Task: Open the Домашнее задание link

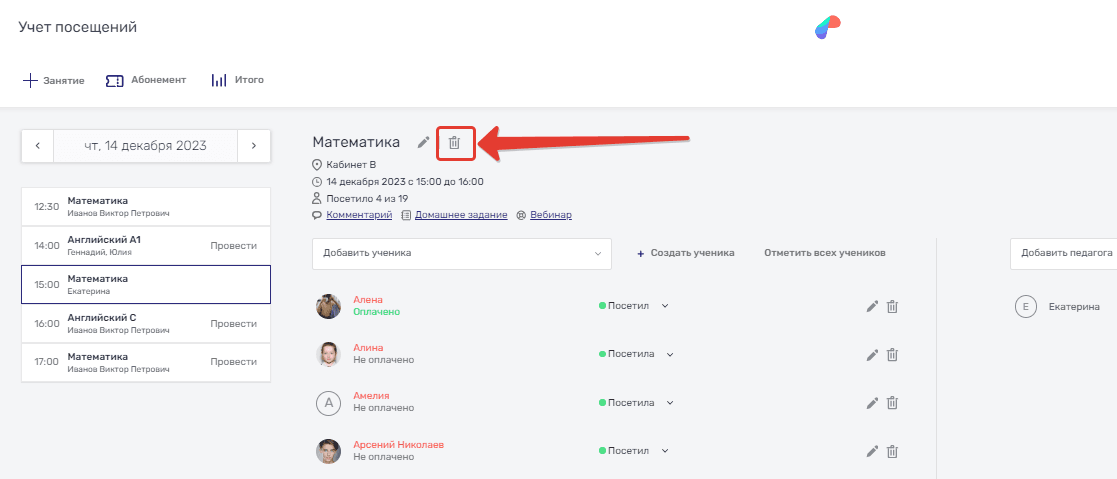Action: click(x=454, y=215)
